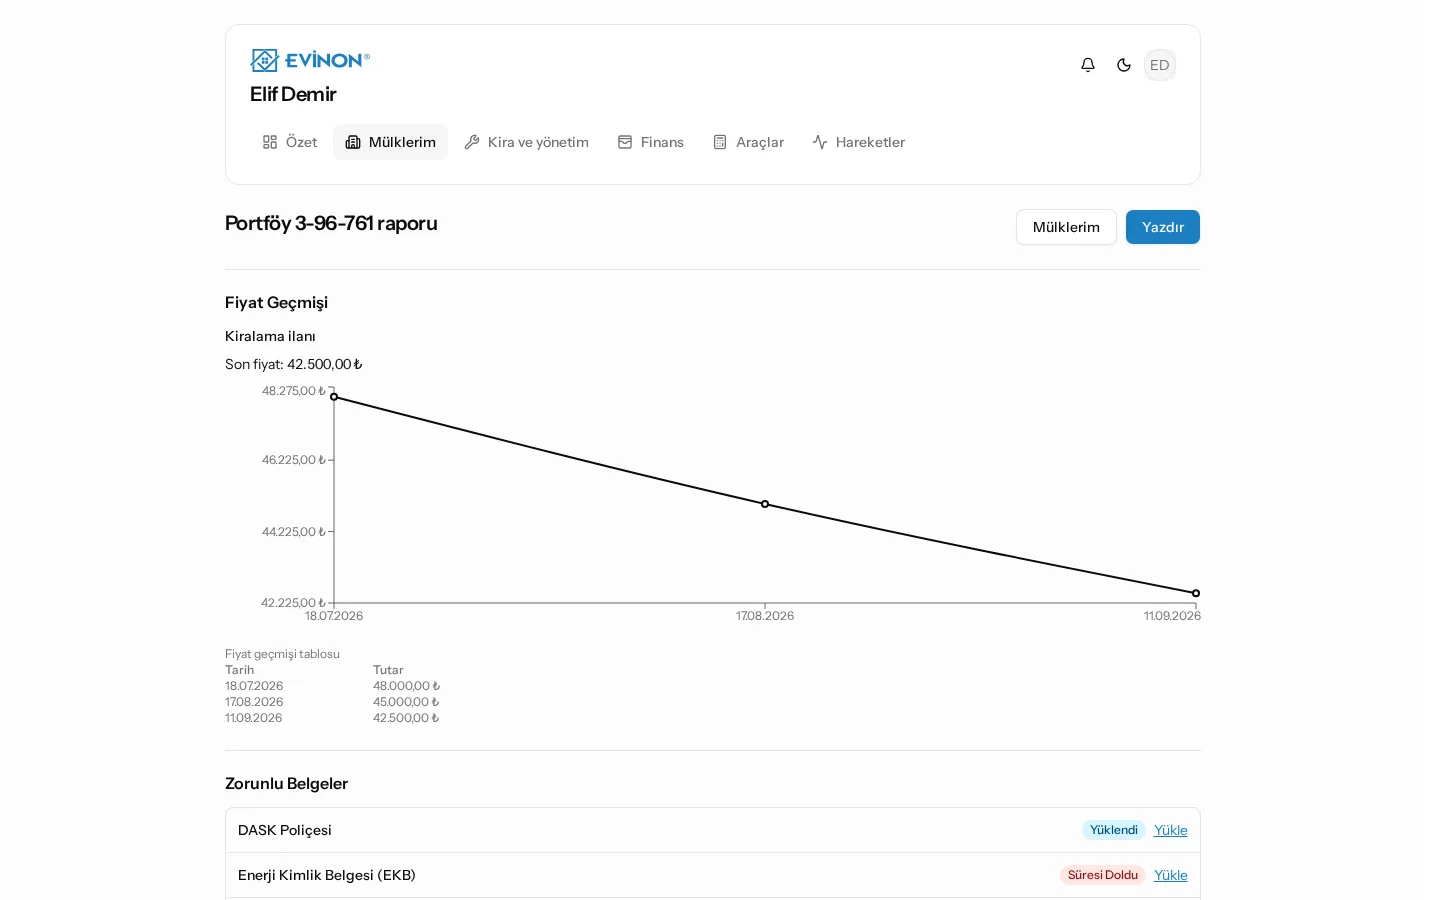Switch to the Finans tab
Screen dimensions: 1440x900
651,142
